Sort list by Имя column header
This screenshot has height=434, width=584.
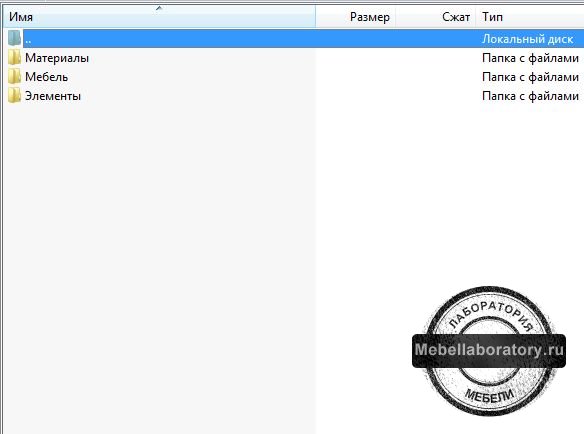click(x=159, y=17)
